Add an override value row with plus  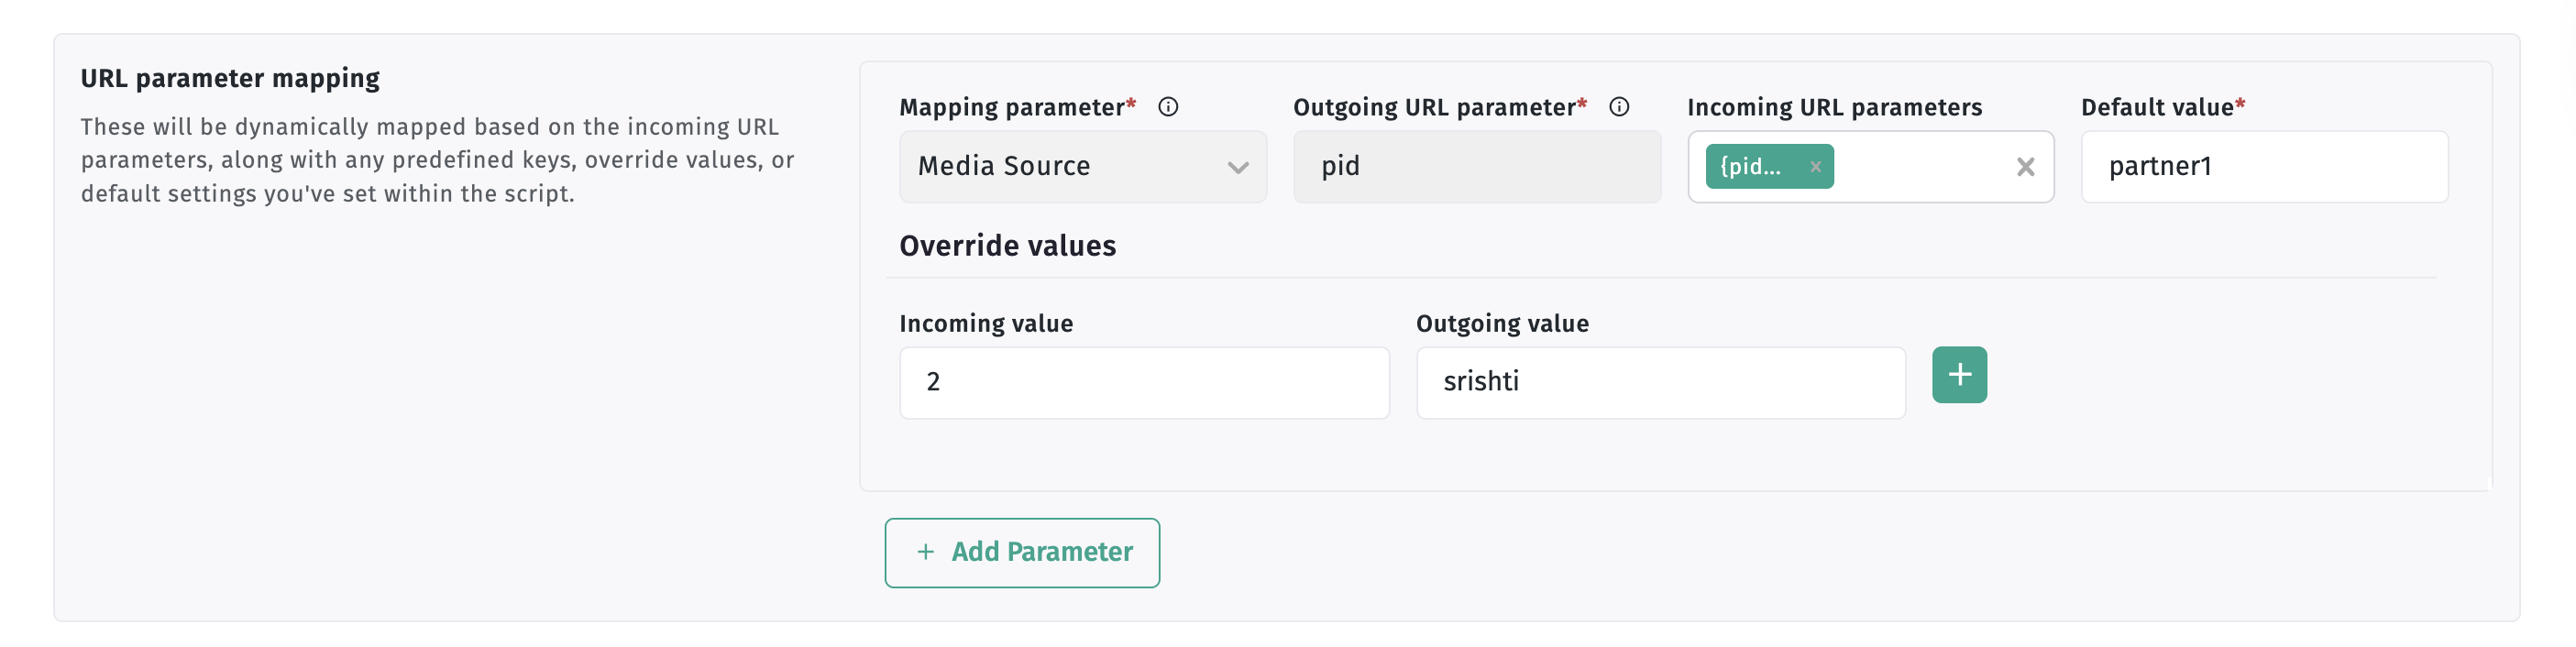coord(1959,375)
